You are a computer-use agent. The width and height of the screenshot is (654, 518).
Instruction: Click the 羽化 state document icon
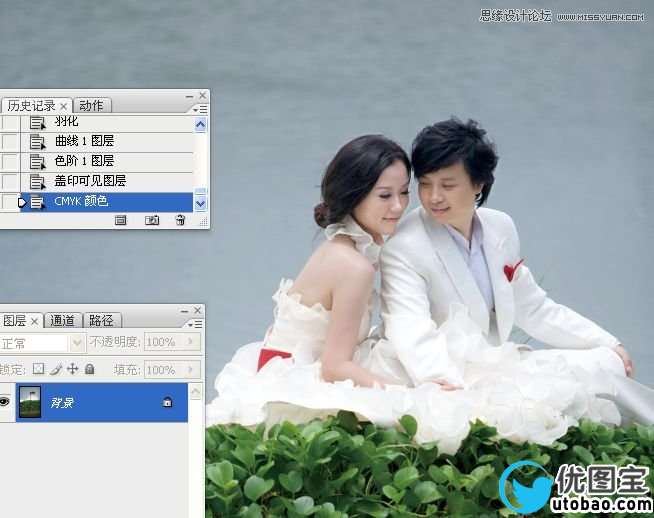(x=38, y=123)
